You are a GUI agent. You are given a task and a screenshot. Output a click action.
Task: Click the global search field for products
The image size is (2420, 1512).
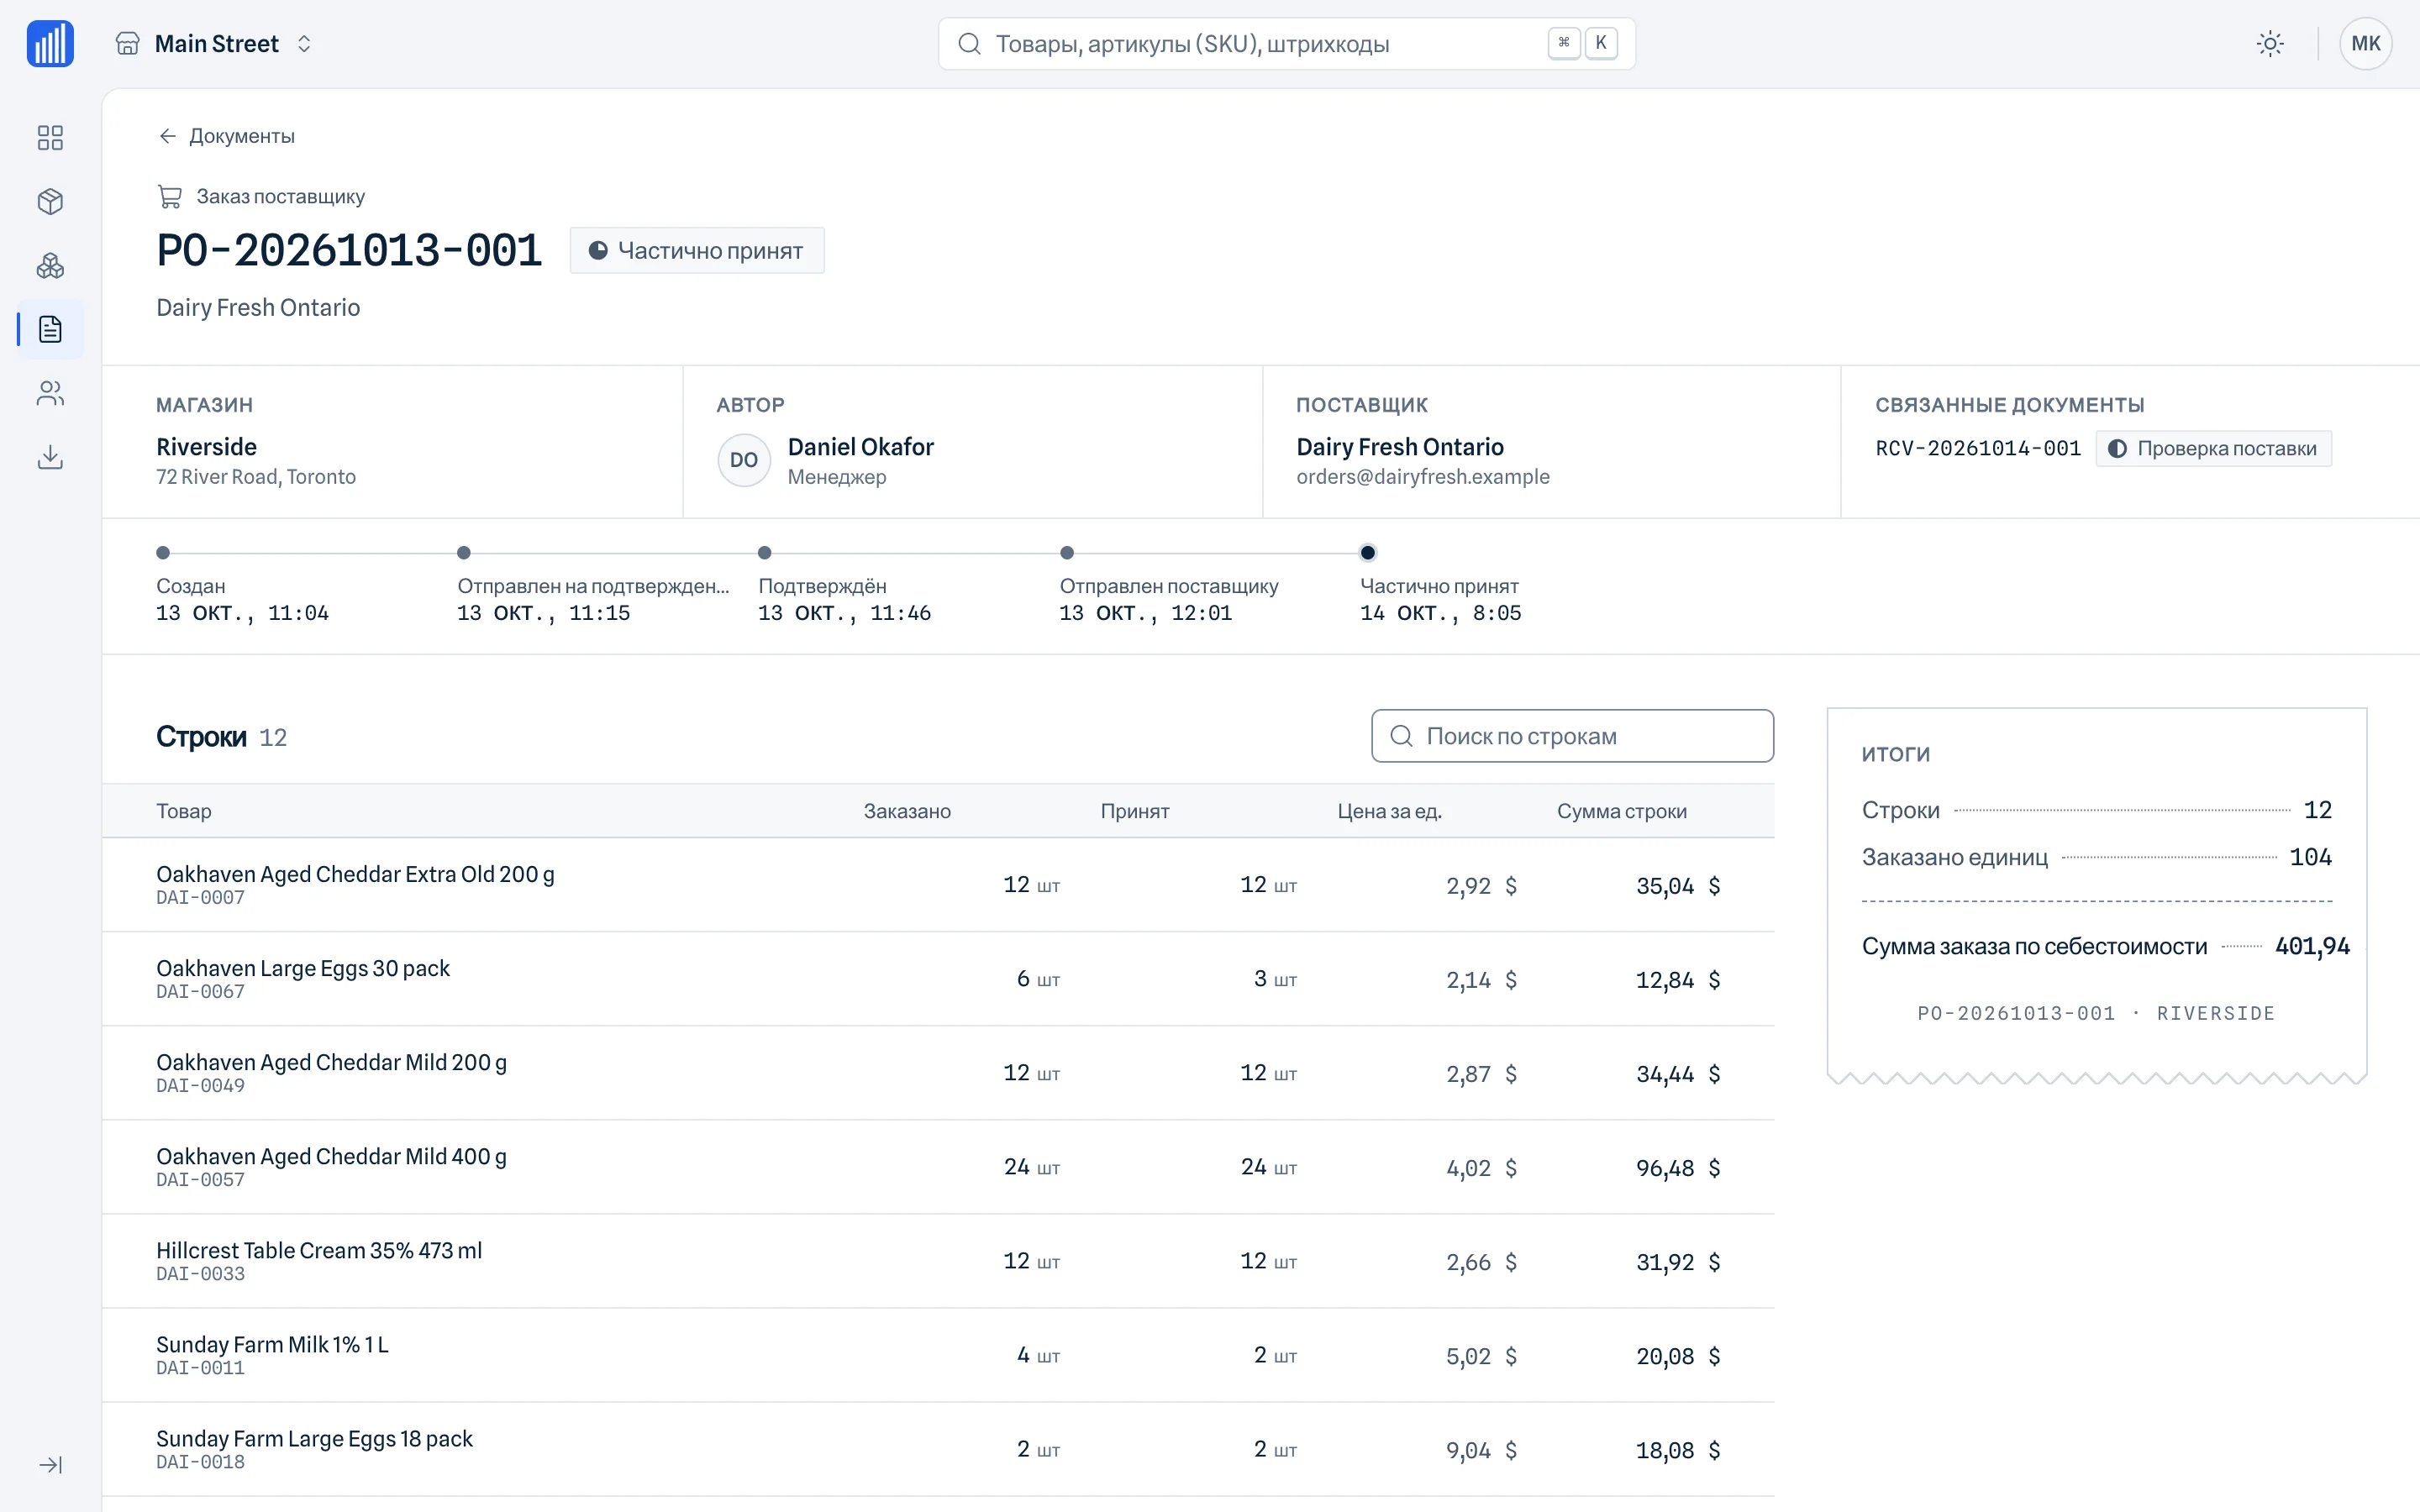pos(1286,44)
